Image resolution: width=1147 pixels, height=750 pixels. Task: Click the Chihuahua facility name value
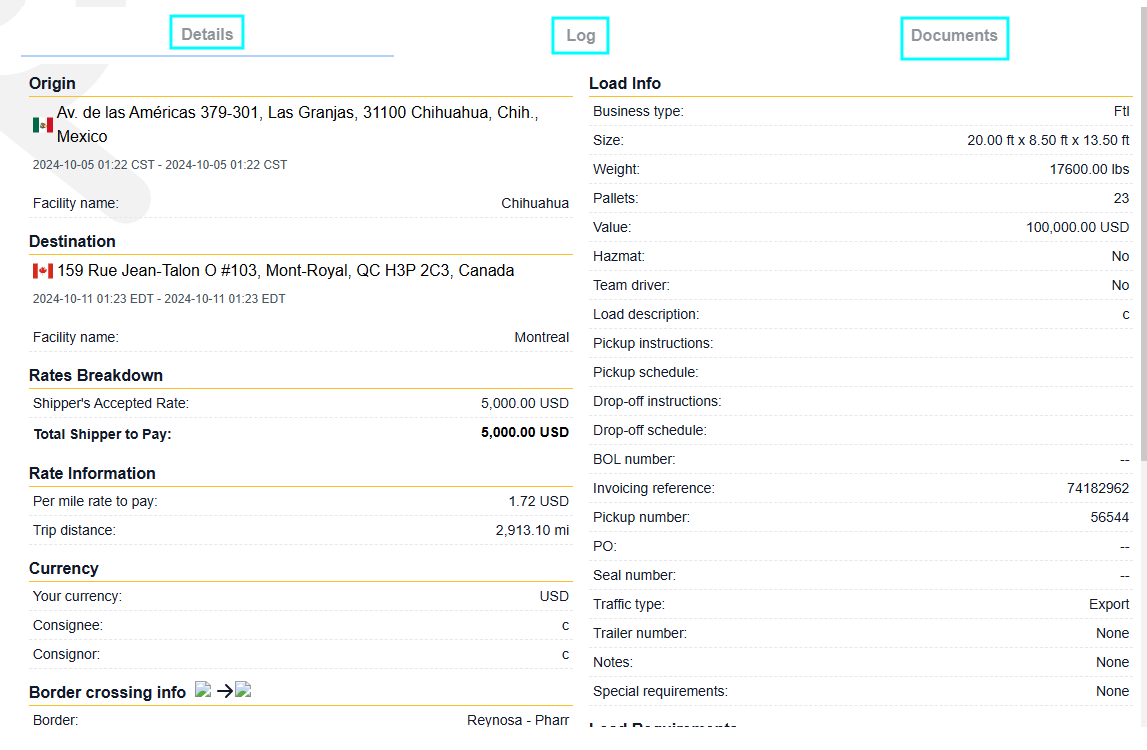[x=535, y=203]
